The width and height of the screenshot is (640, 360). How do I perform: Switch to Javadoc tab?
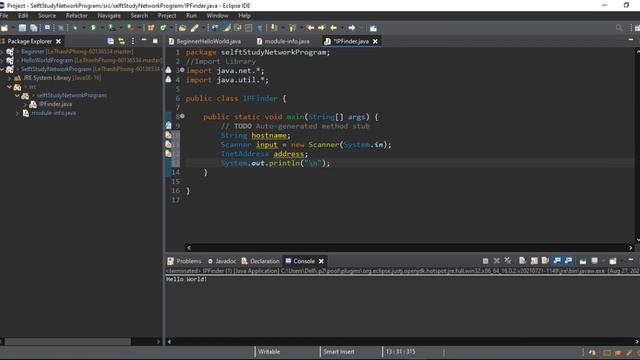click(222, 261)
